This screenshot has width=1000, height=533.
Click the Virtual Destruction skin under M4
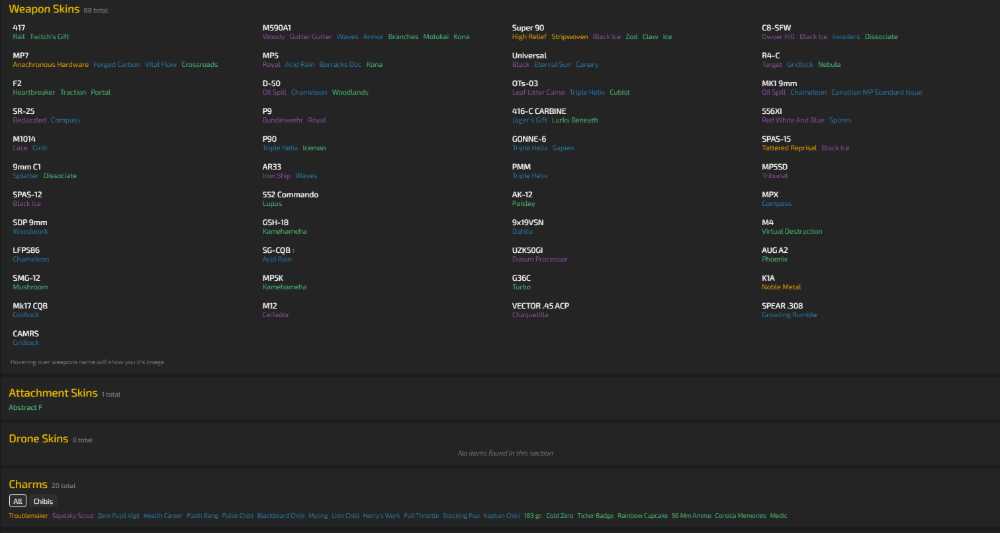click(x=792, y=231)
